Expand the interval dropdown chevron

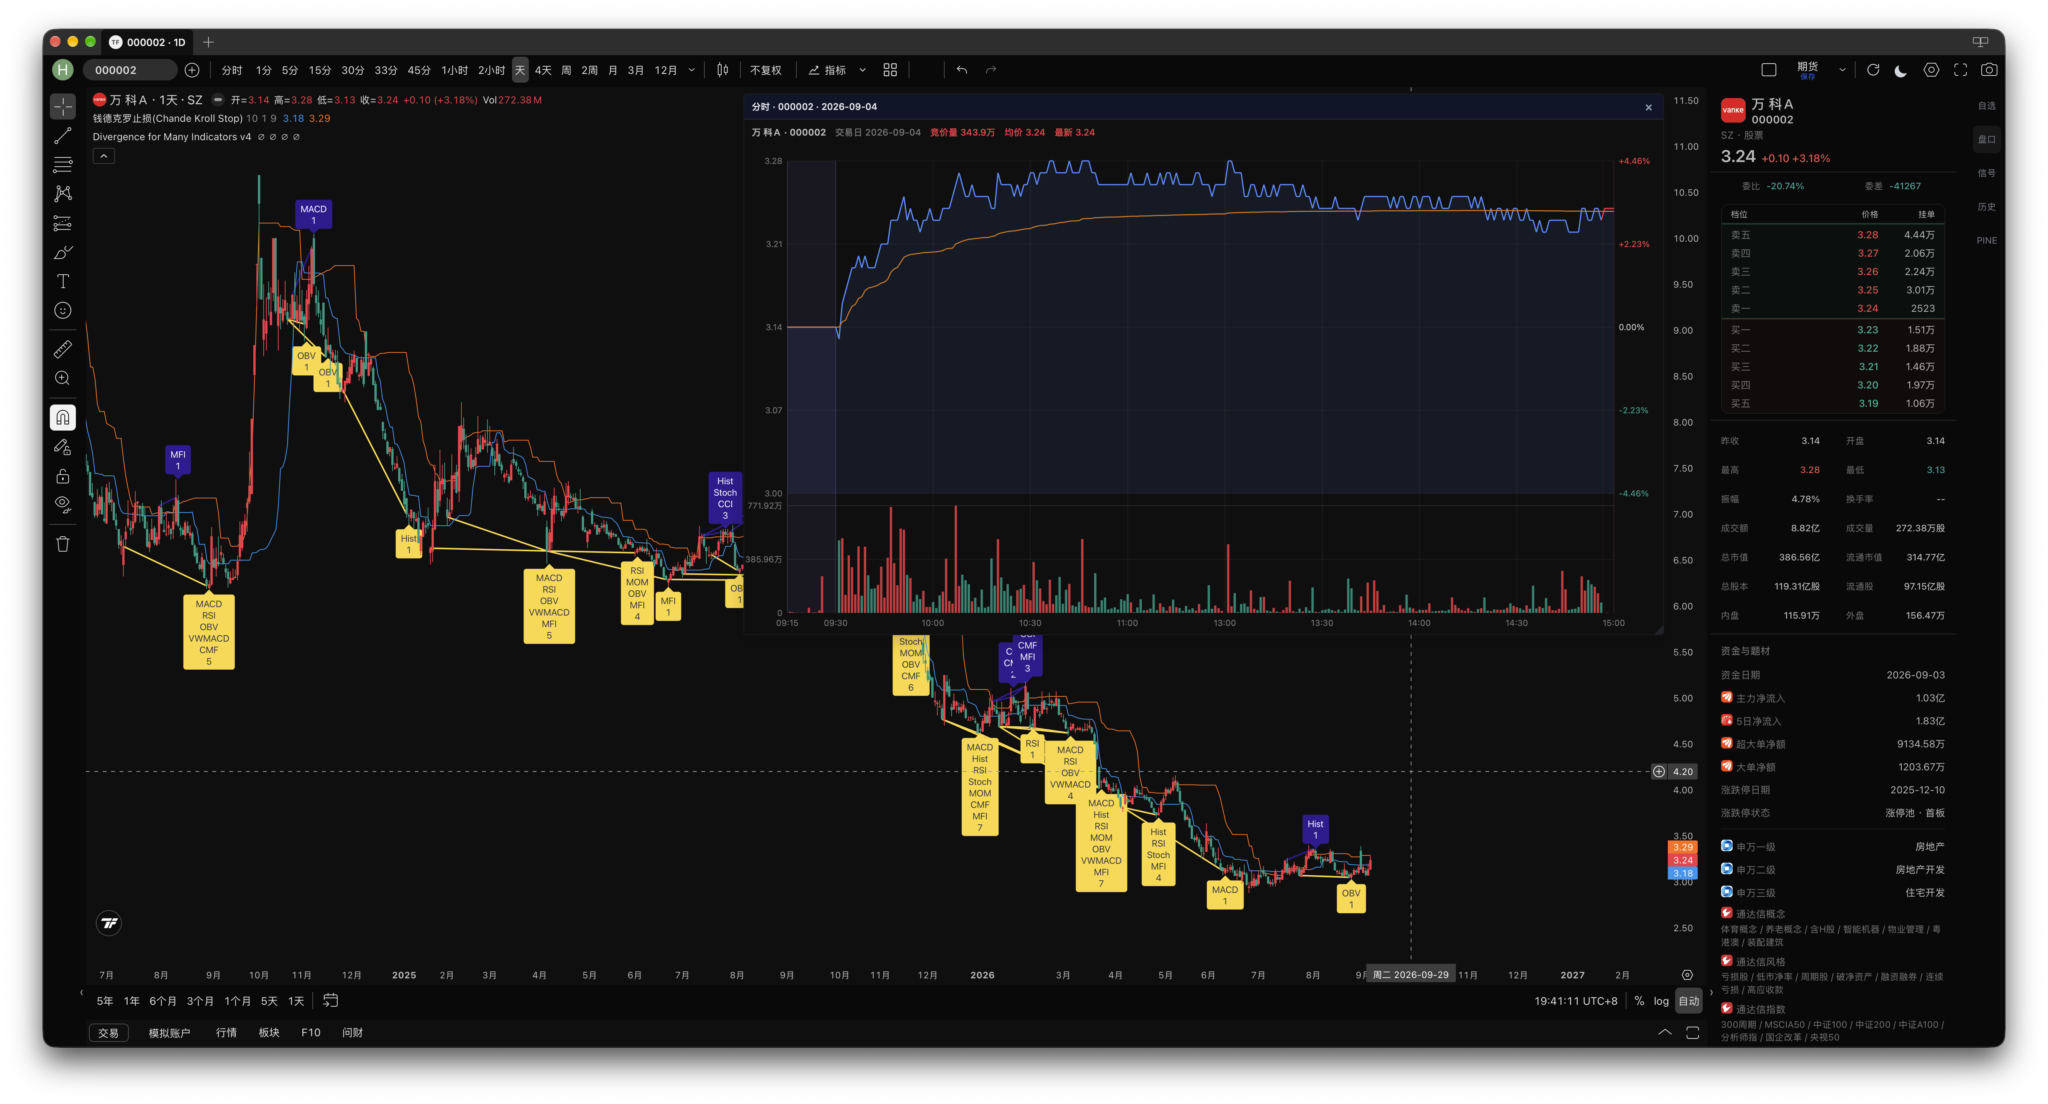pyautogui.click(x=692, y=70)
